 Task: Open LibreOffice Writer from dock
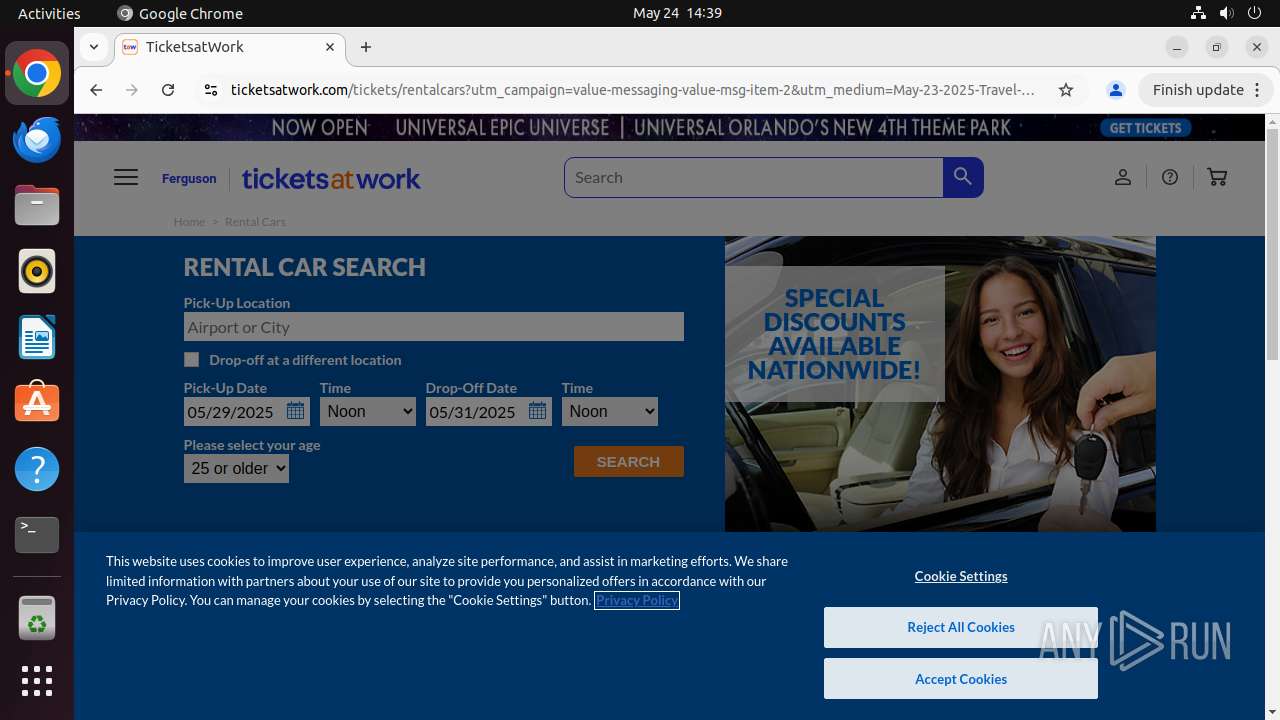(37, 337)
